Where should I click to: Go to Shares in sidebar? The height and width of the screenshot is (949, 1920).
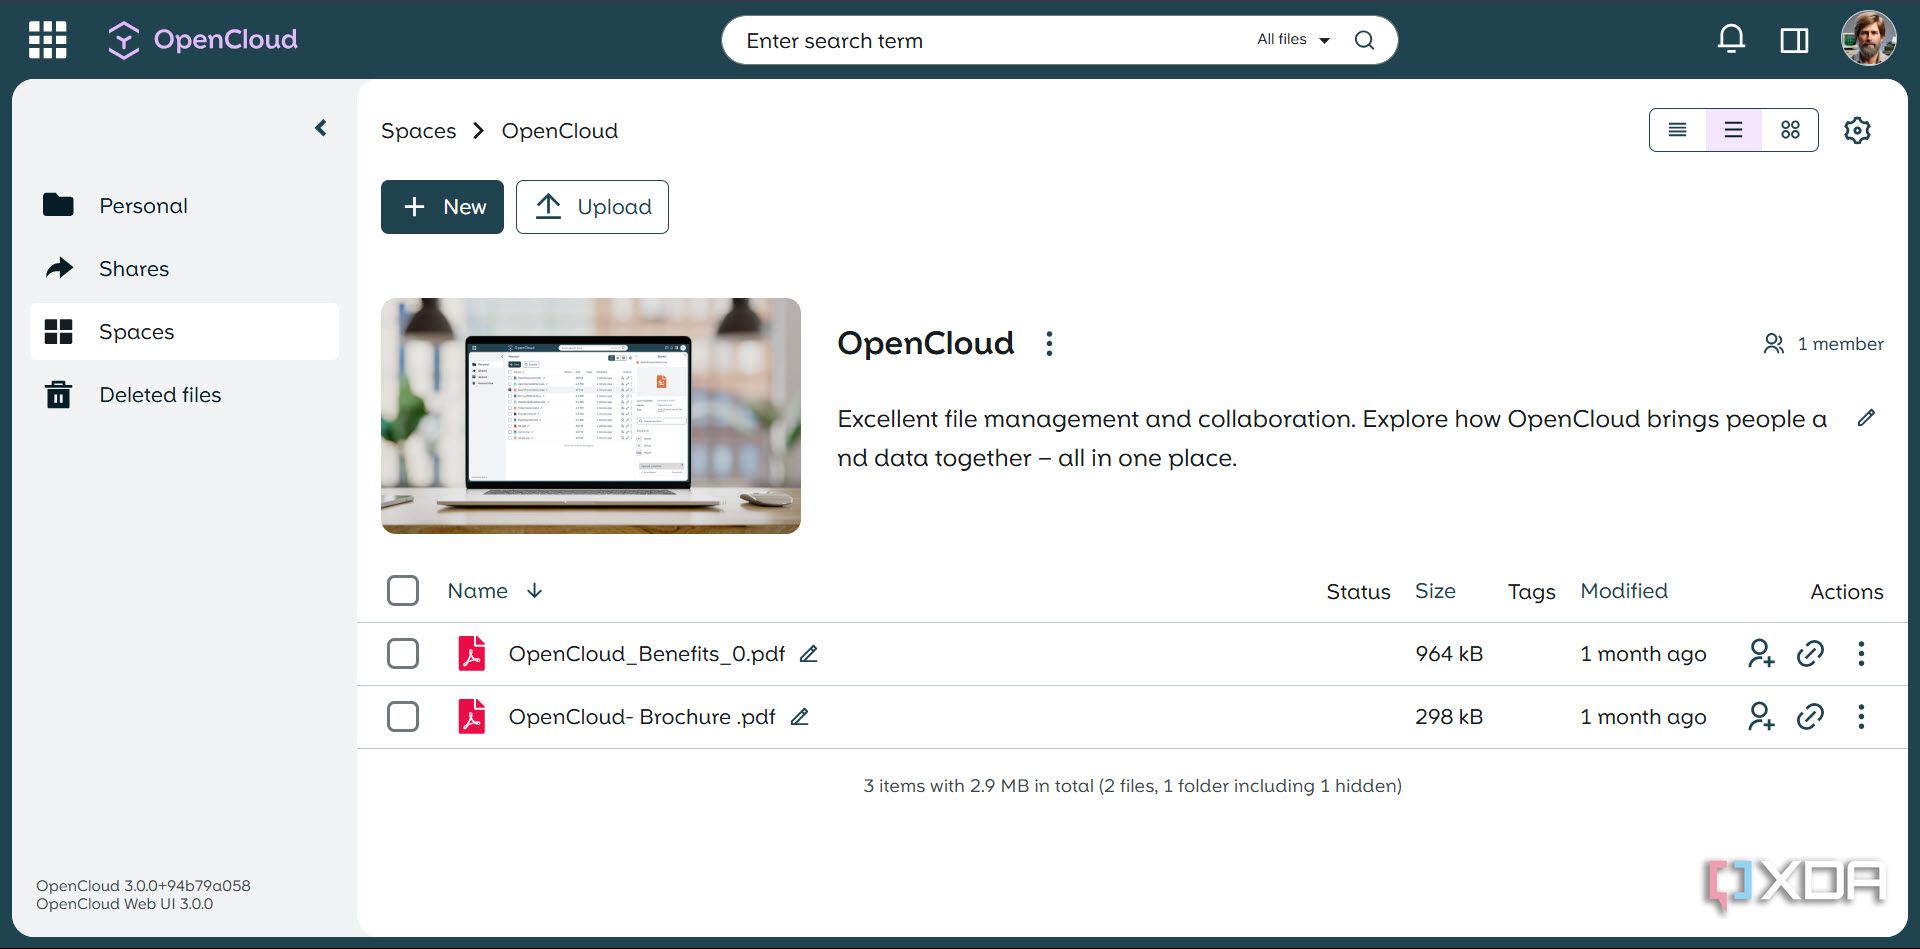click(185, 269)
